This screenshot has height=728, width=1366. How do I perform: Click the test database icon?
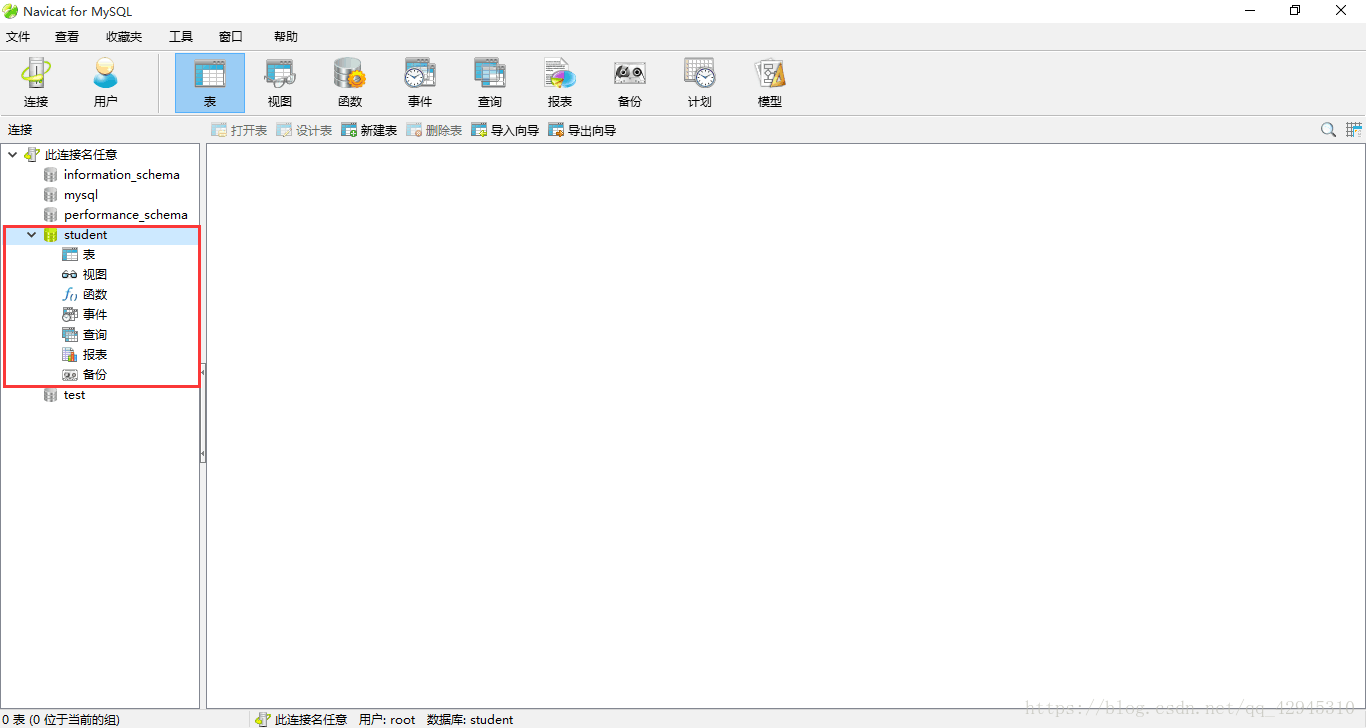(x=51, y=395)
